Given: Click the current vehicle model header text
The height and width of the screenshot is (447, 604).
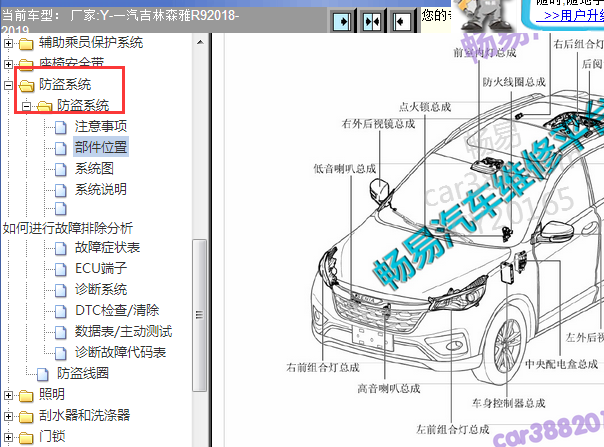Looking at the screenshot, I should 120,22.
